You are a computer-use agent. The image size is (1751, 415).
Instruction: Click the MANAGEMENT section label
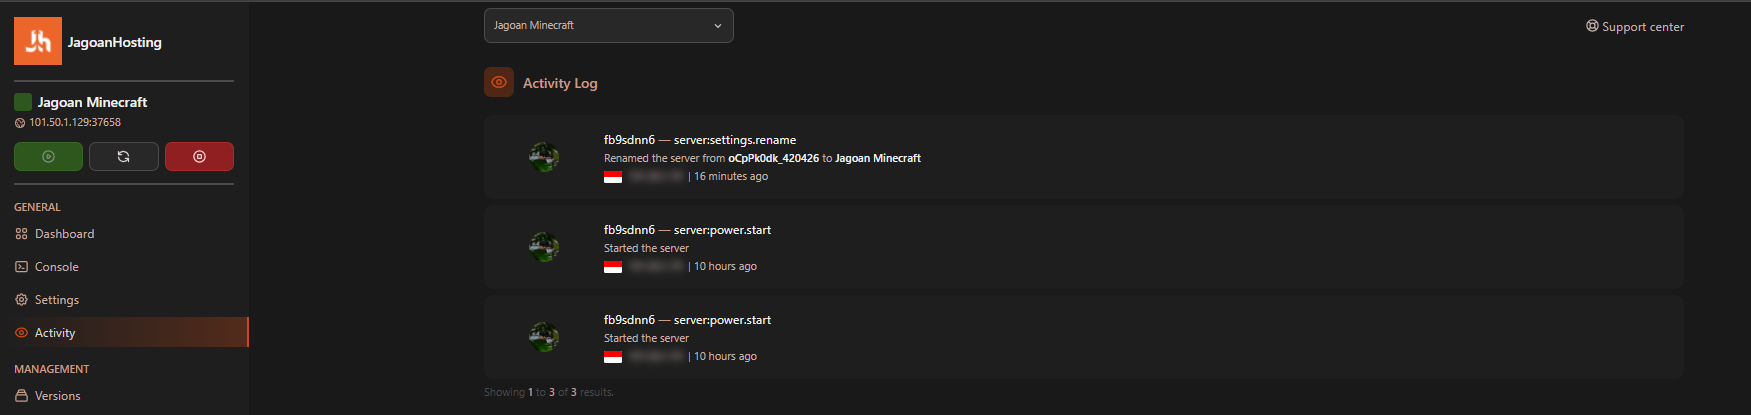52,369
